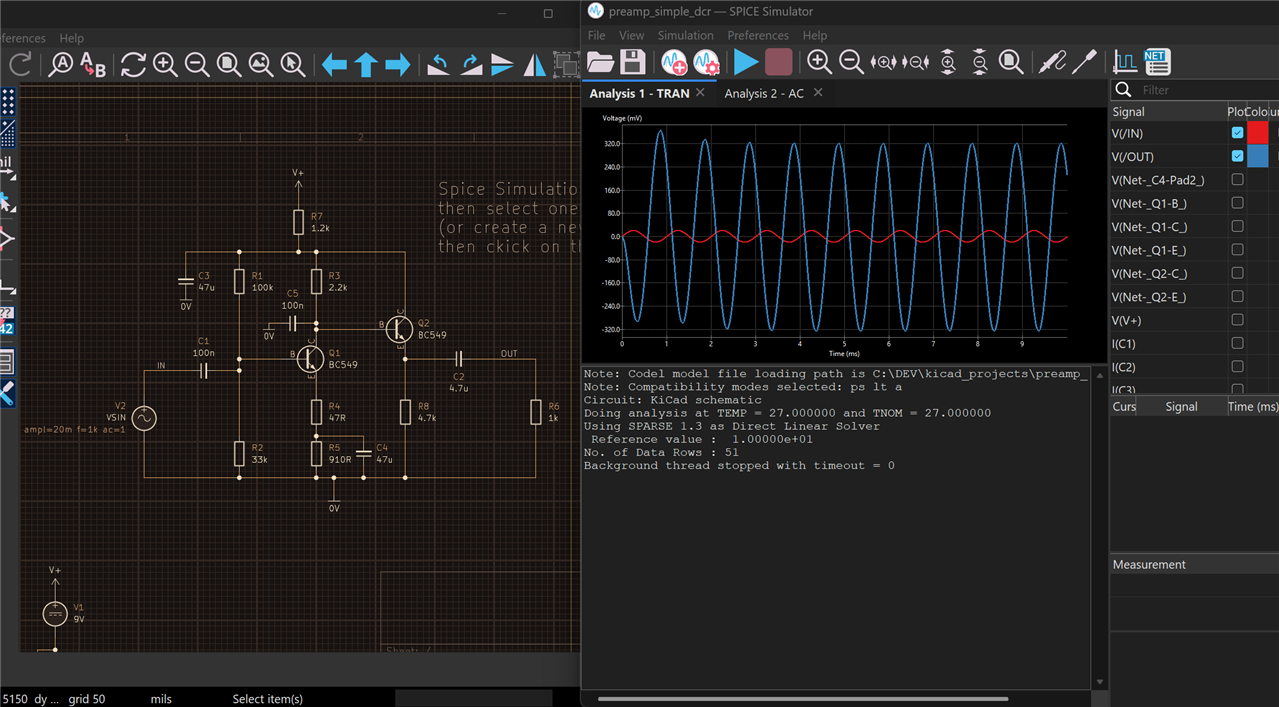Change V(/IN) red colour swatch
The height and width of the screenshot is (707, 1279).
click(x=1257, y=133)
